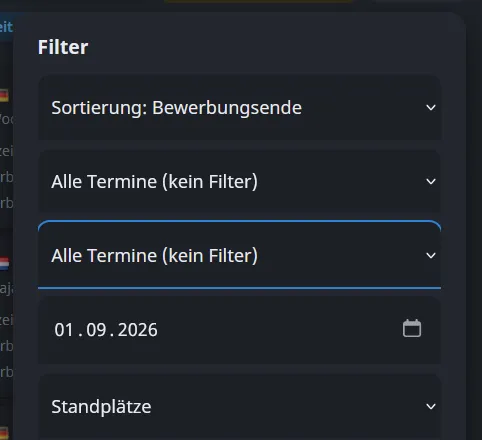Screen dimensions: 482x440
Task: Click the Sortierung dropdown chevron arrow
Action: [431, 108]
